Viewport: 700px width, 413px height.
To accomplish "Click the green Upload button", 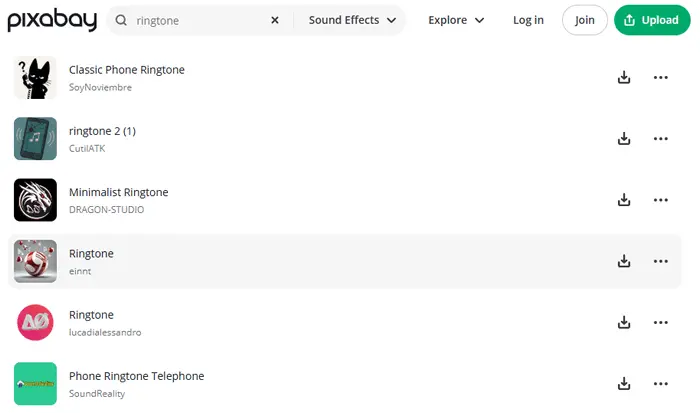I will (651, 20).
